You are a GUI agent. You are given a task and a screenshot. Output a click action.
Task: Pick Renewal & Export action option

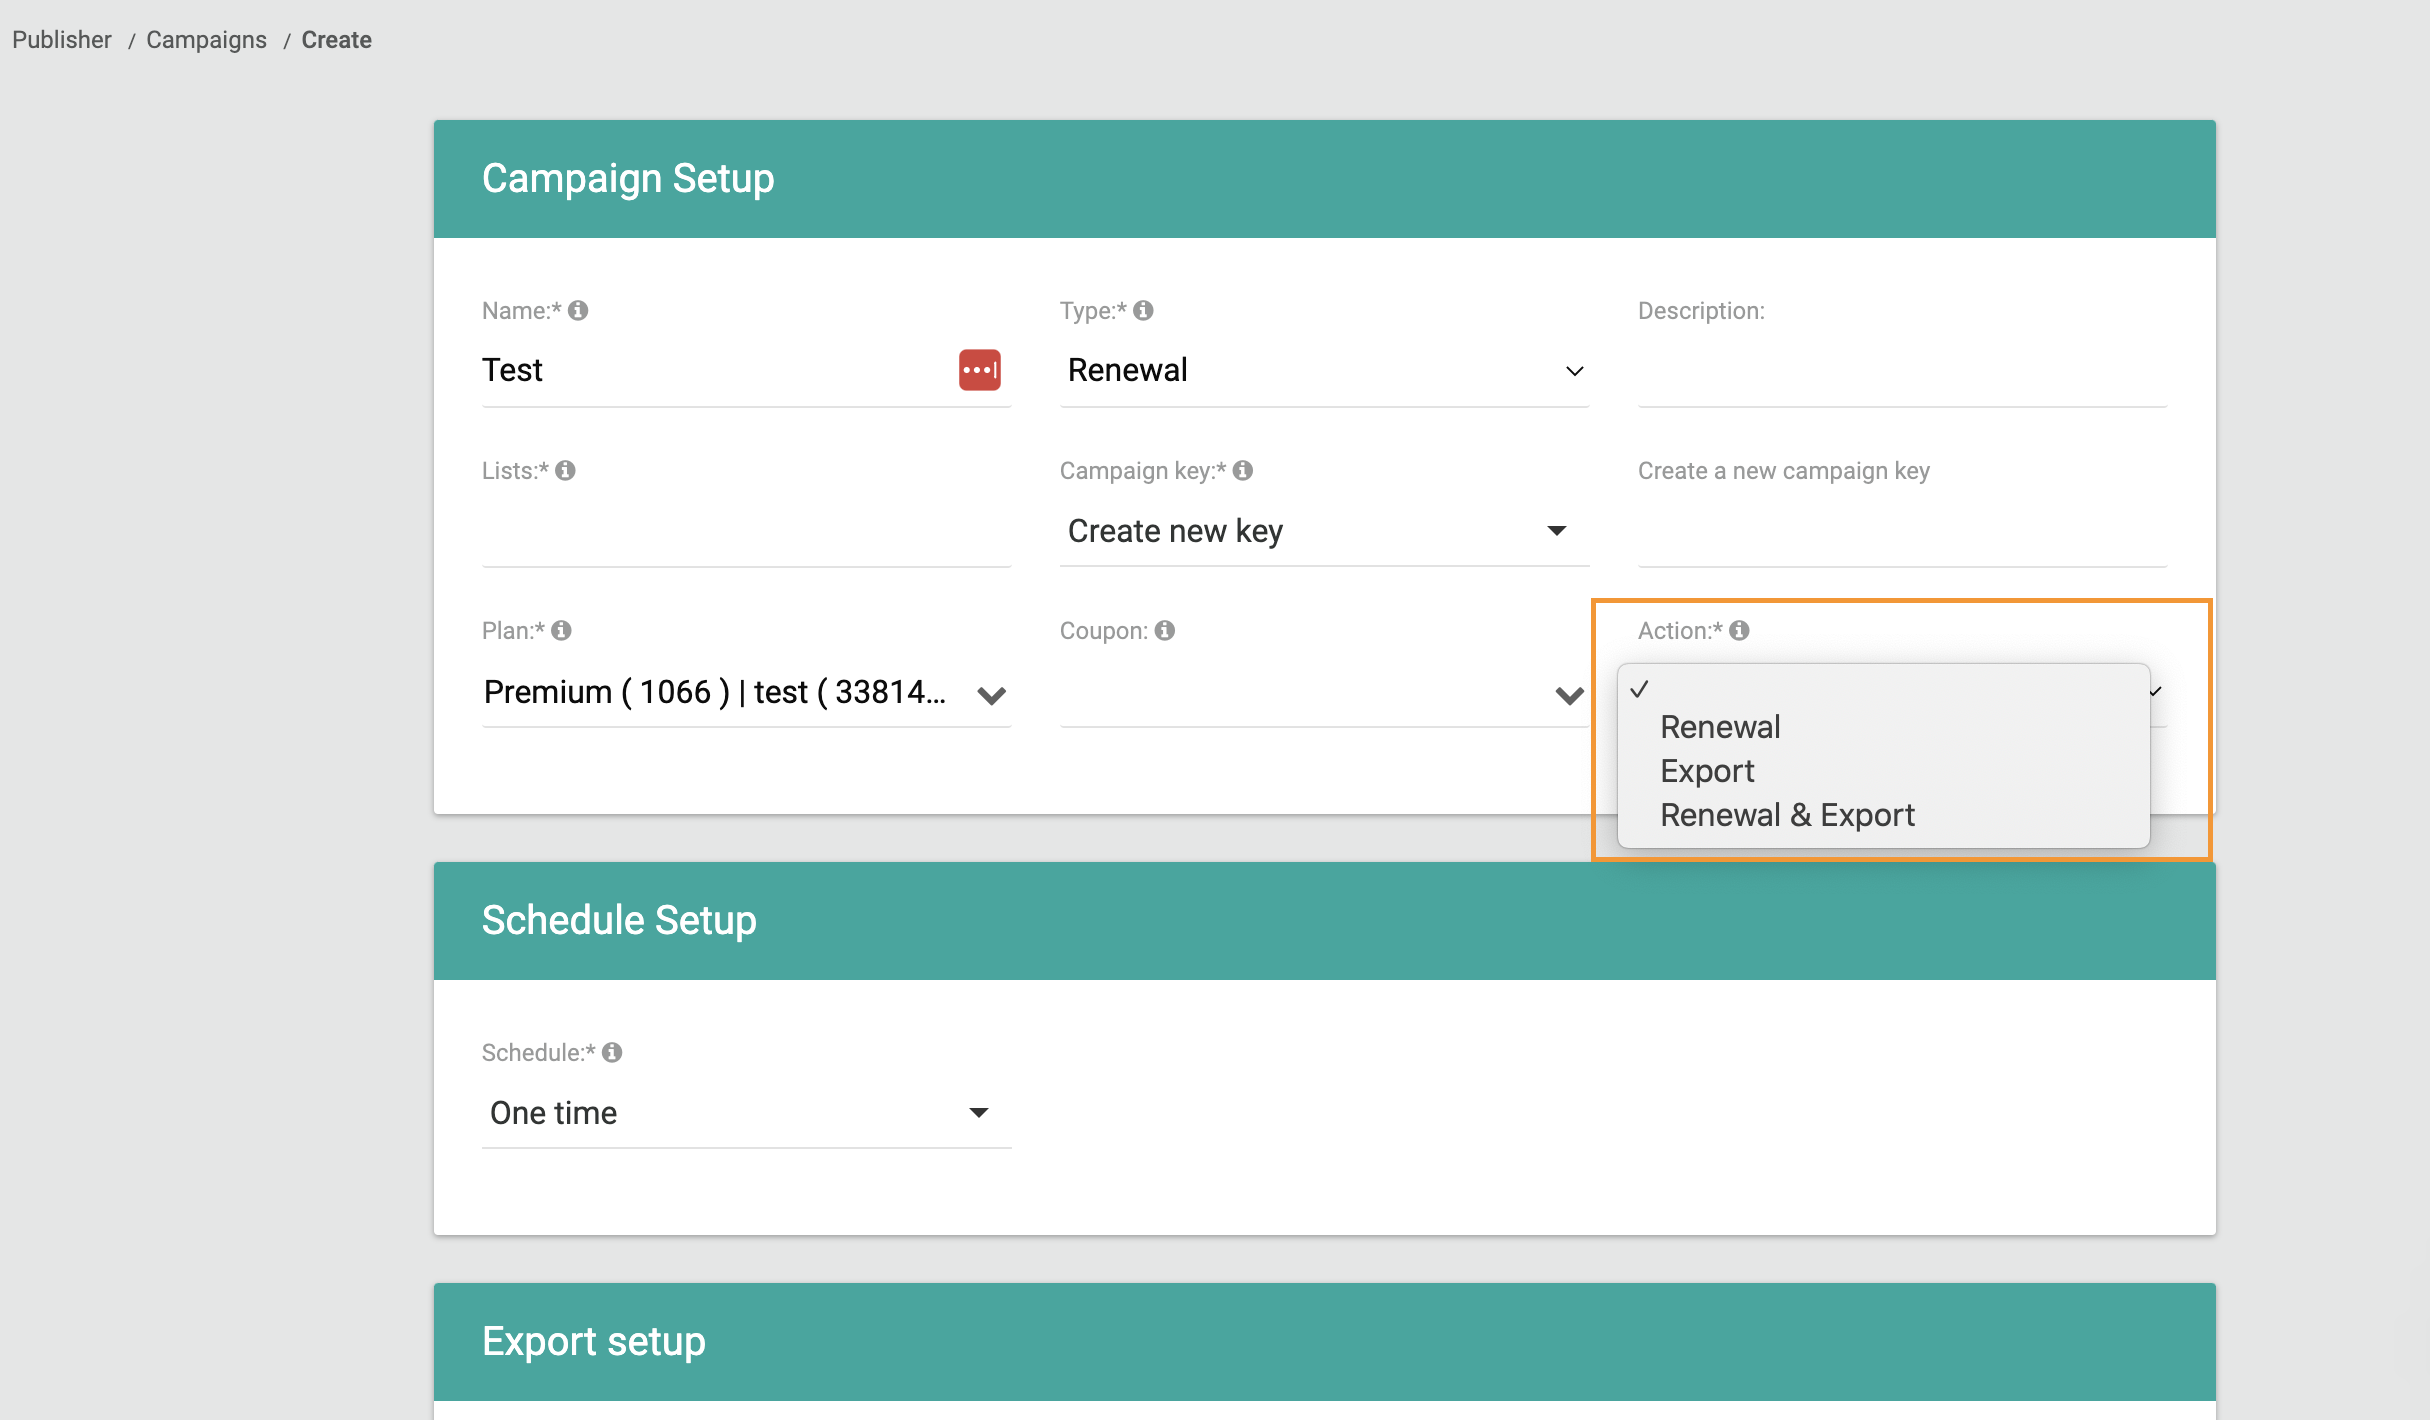1787,815
